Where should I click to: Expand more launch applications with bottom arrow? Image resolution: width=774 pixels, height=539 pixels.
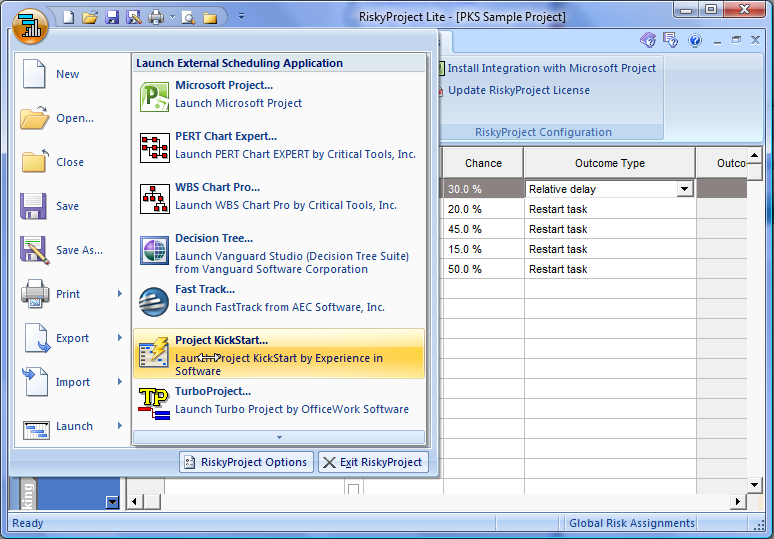click(279, 437)
